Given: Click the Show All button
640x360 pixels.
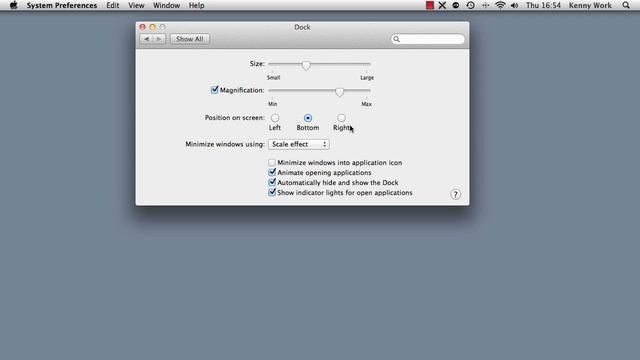Looking at the screenshot, I should (190, 39).
